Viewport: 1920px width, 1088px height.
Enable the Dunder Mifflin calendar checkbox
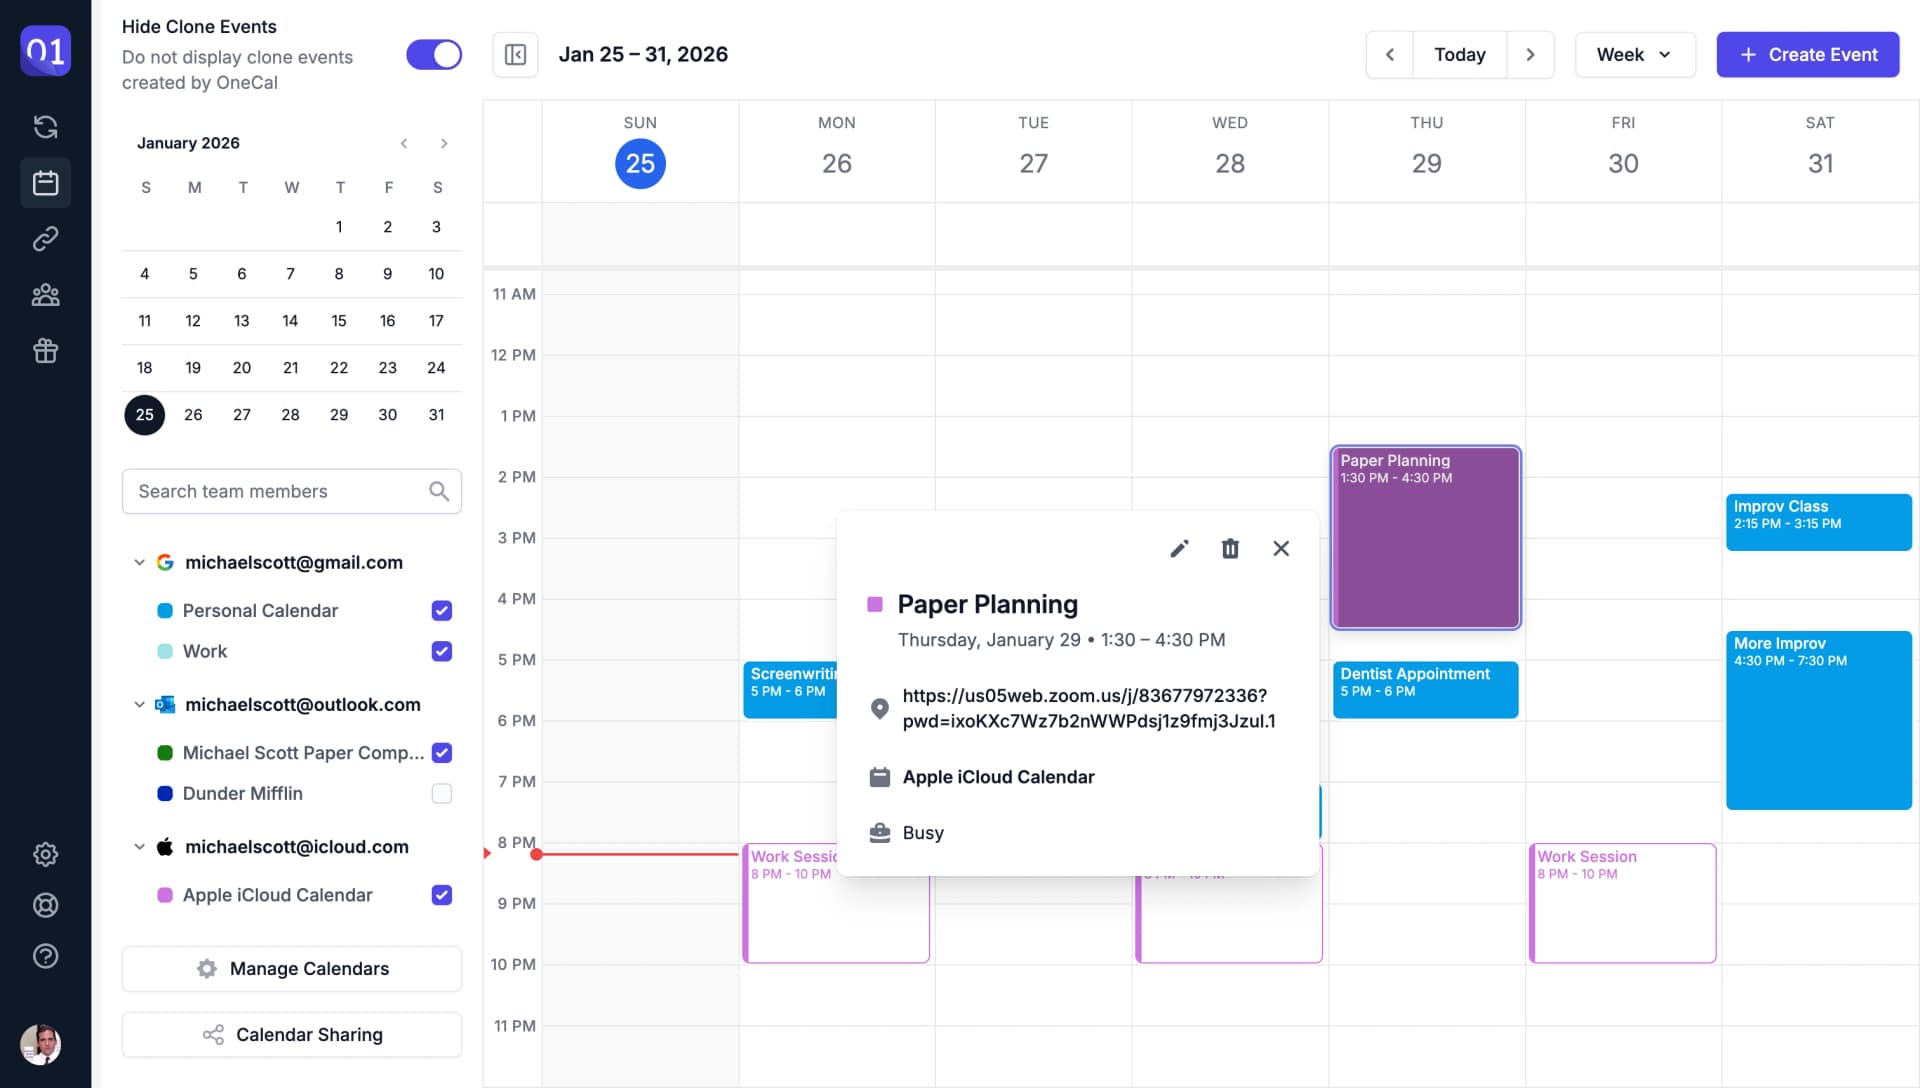click(x=442, y=793)
